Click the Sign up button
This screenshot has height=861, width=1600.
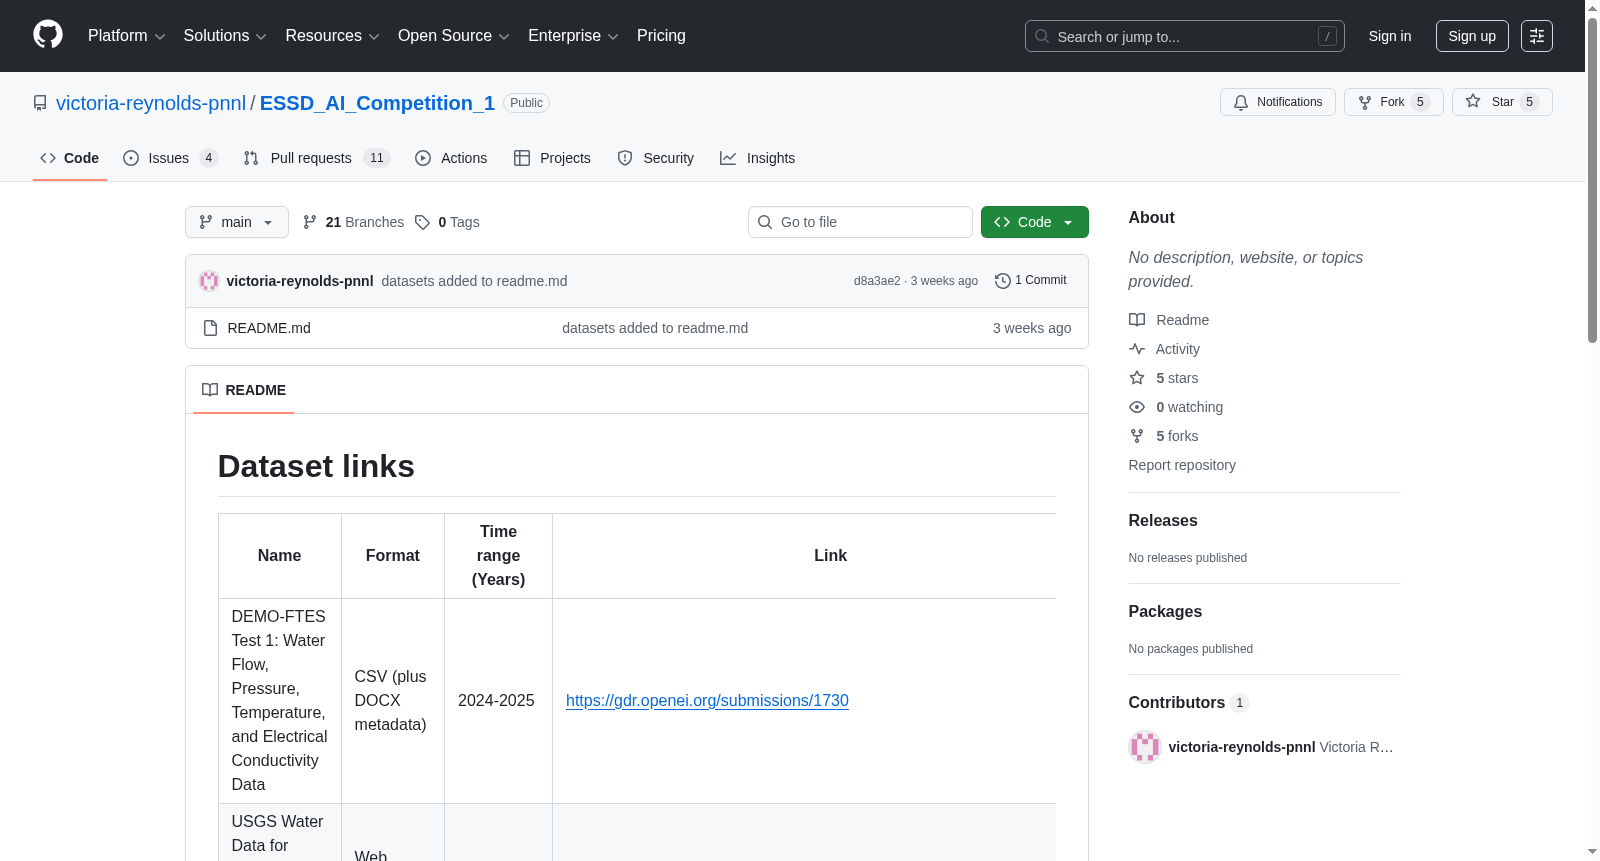(1471, 36)
